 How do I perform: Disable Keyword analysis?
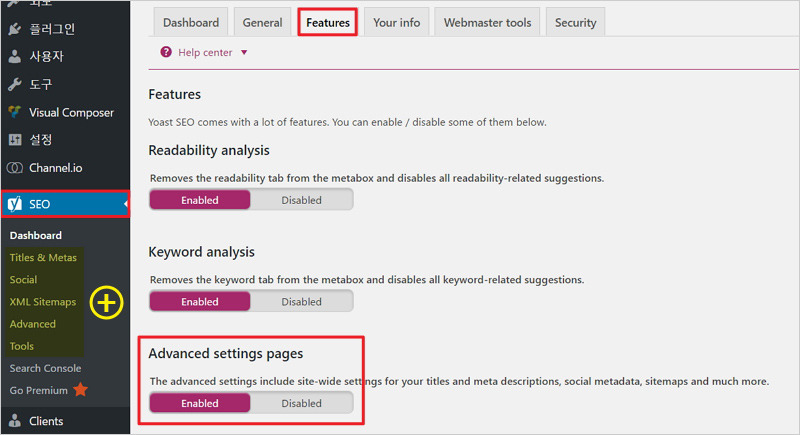click(302, 301)
